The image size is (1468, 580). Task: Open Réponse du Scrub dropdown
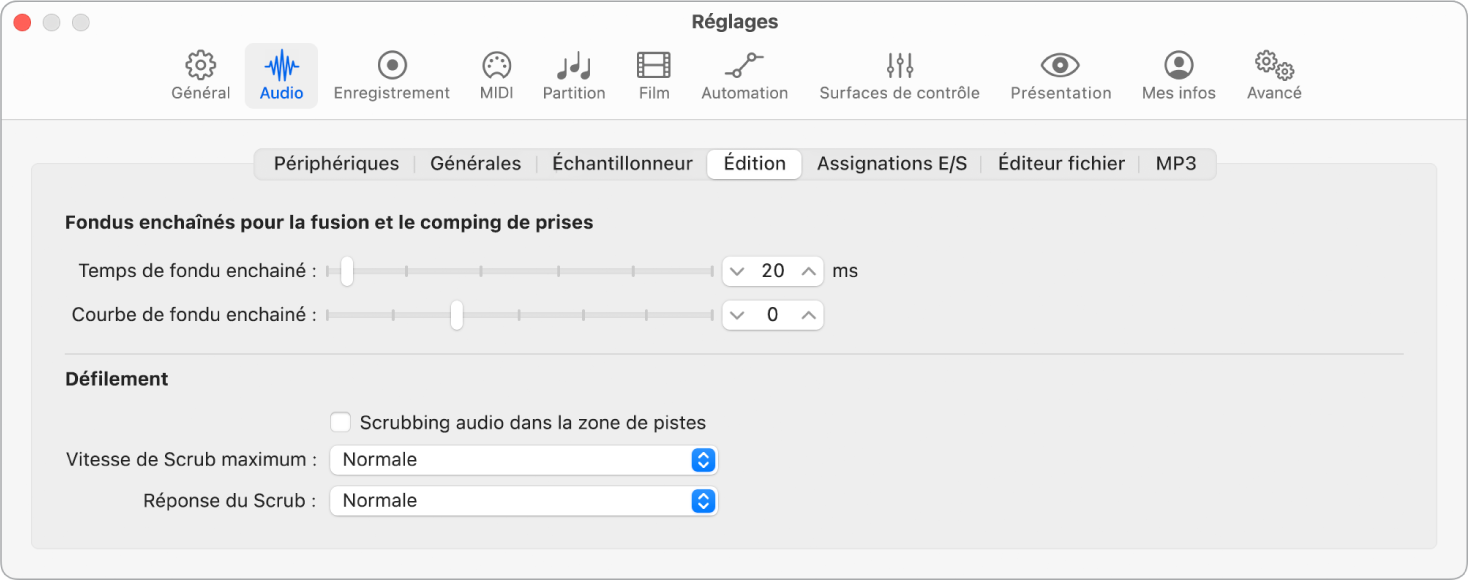click(x=524, y=501)
